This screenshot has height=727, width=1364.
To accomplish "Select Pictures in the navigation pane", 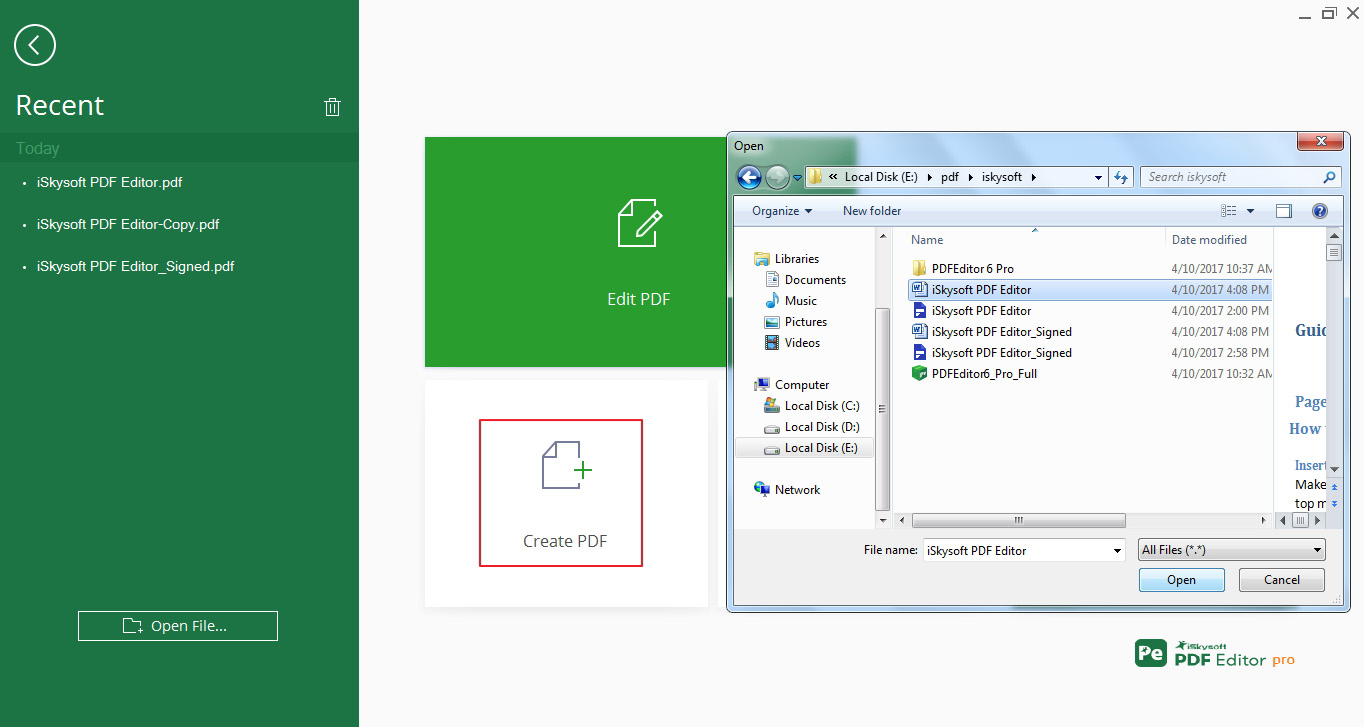I will 795,322.
